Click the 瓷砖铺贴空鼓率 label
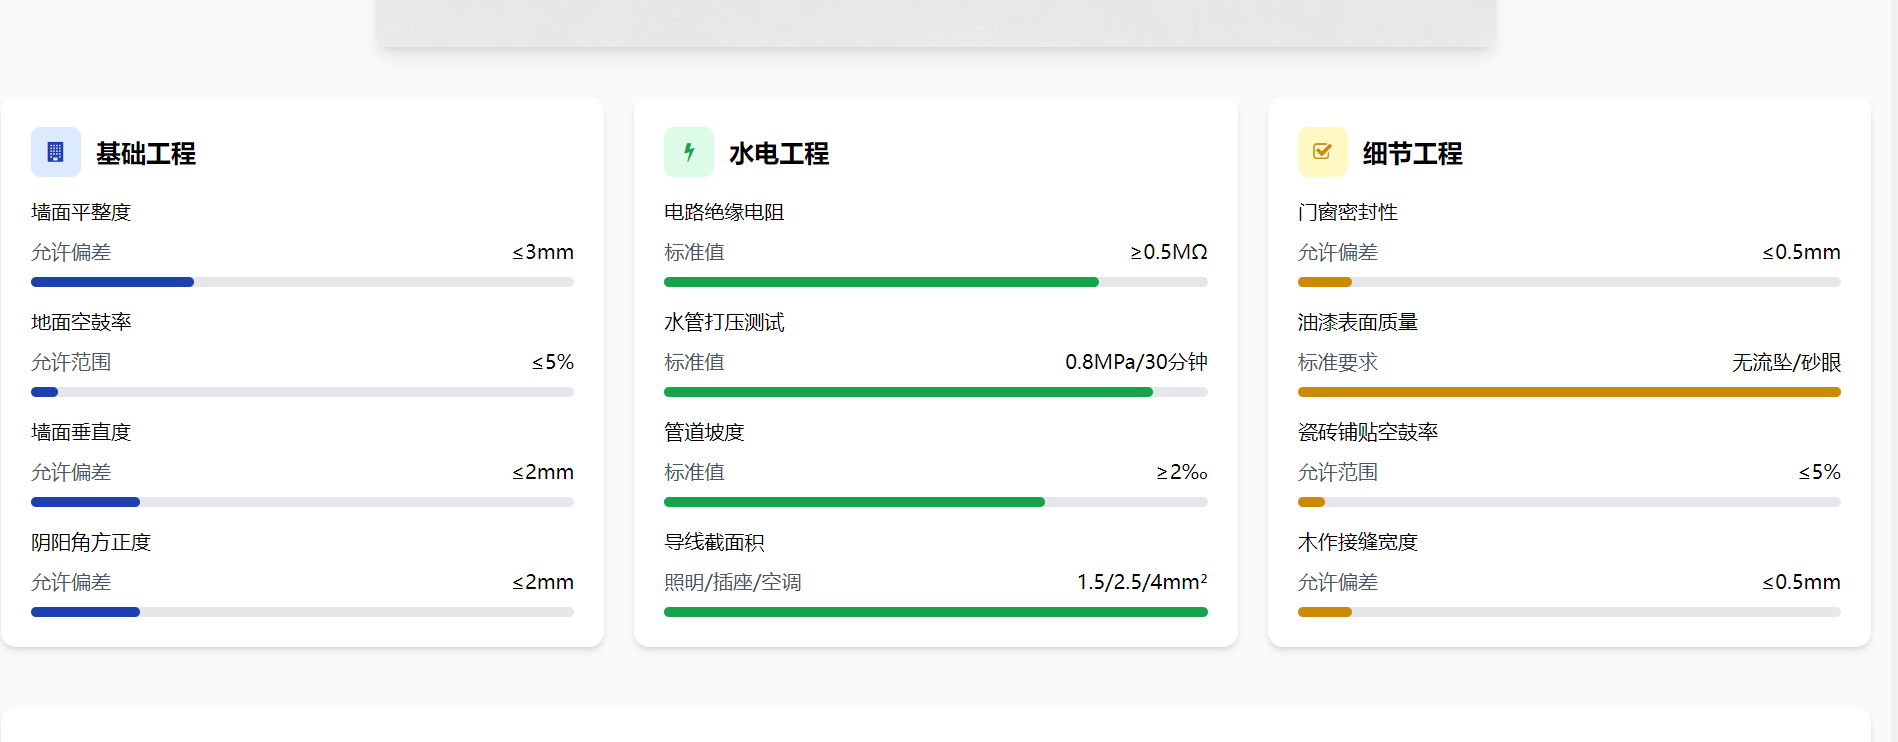This screenshot has width=1898, height=742. point(1368,432)
